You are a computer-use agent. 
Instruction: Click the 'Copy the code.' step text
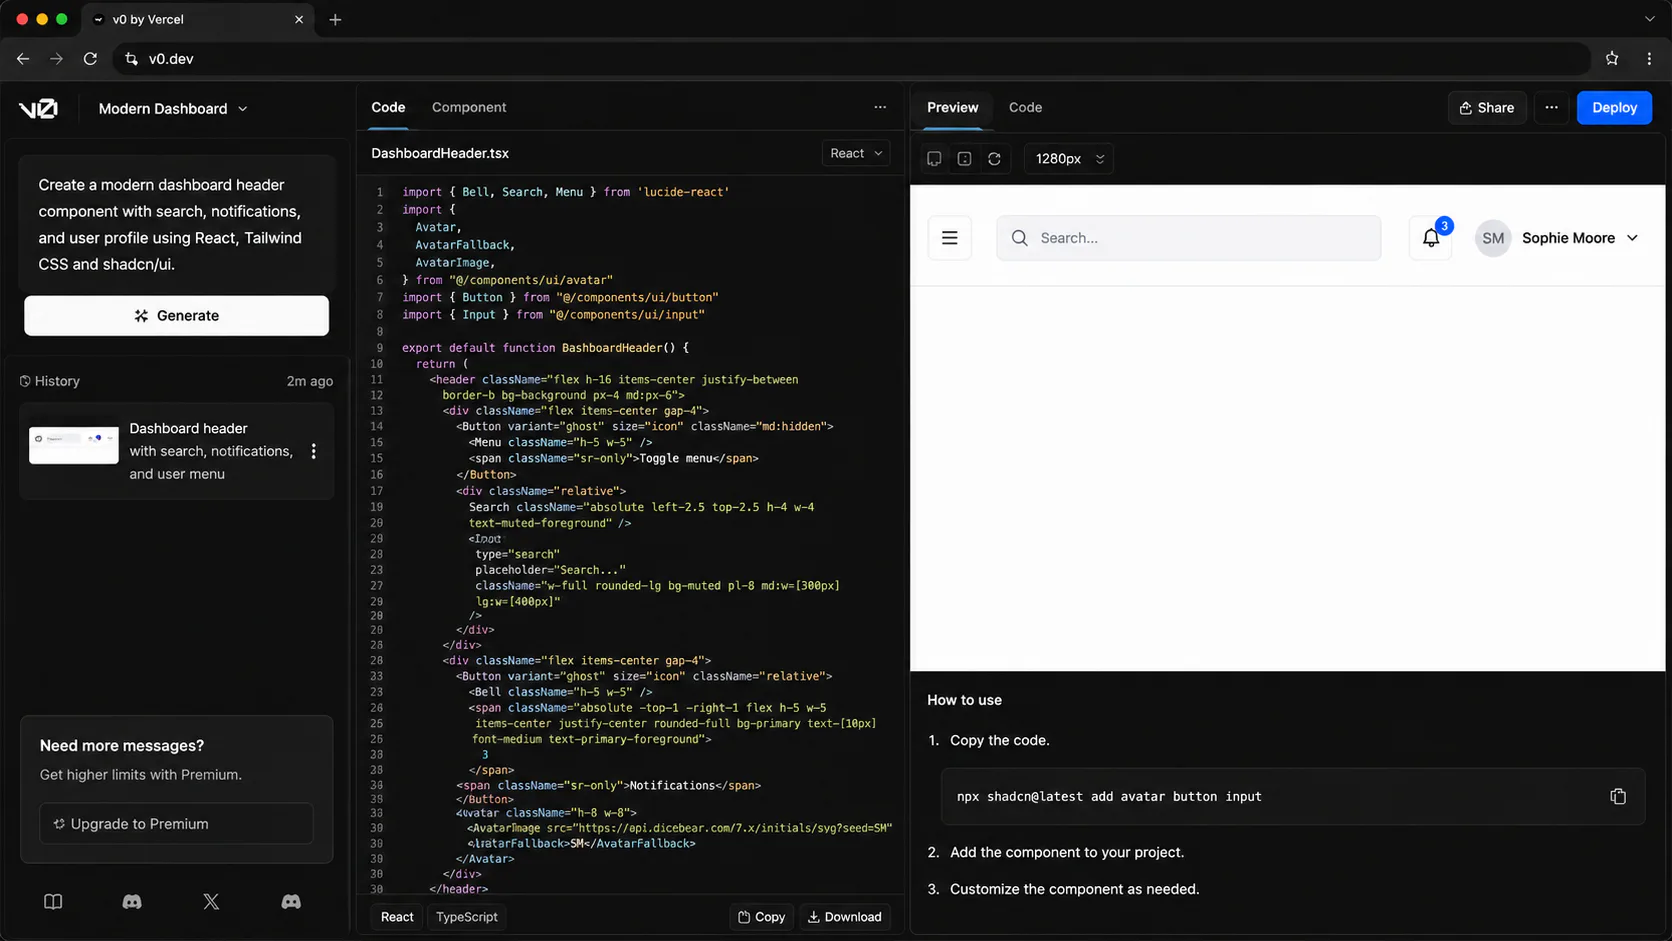(999, 740)
